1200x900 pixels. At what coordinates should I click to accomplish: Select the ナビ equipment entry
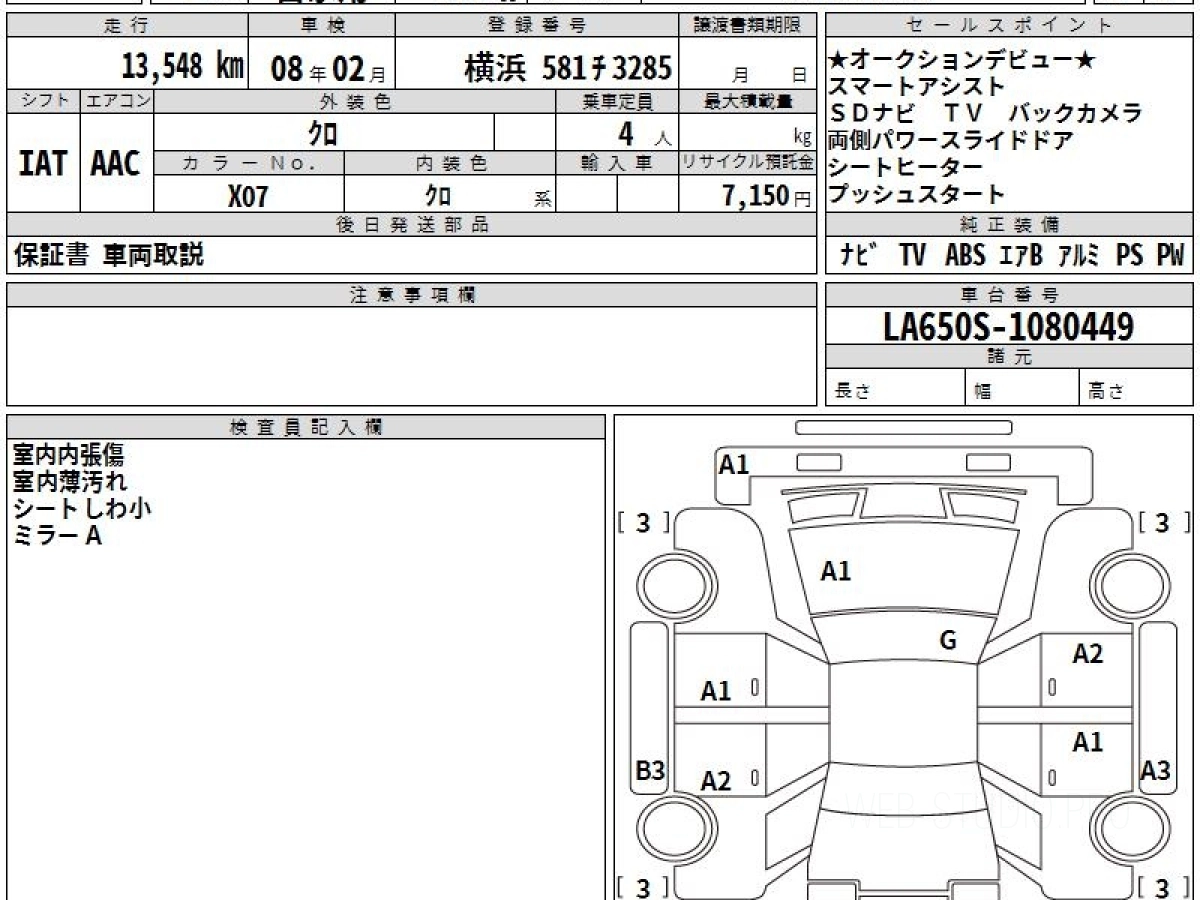(860, 255)
